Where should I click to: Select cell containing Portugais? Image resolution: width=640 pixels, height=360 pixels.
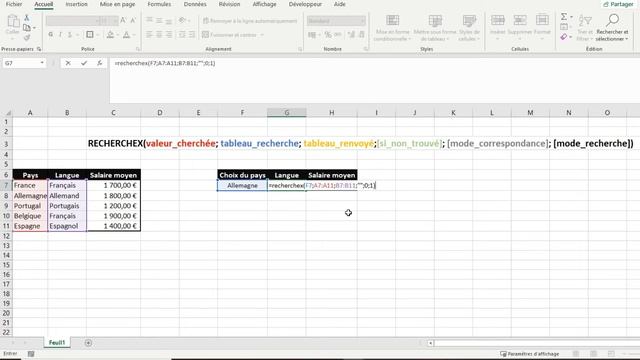click(x=67, y=206)
